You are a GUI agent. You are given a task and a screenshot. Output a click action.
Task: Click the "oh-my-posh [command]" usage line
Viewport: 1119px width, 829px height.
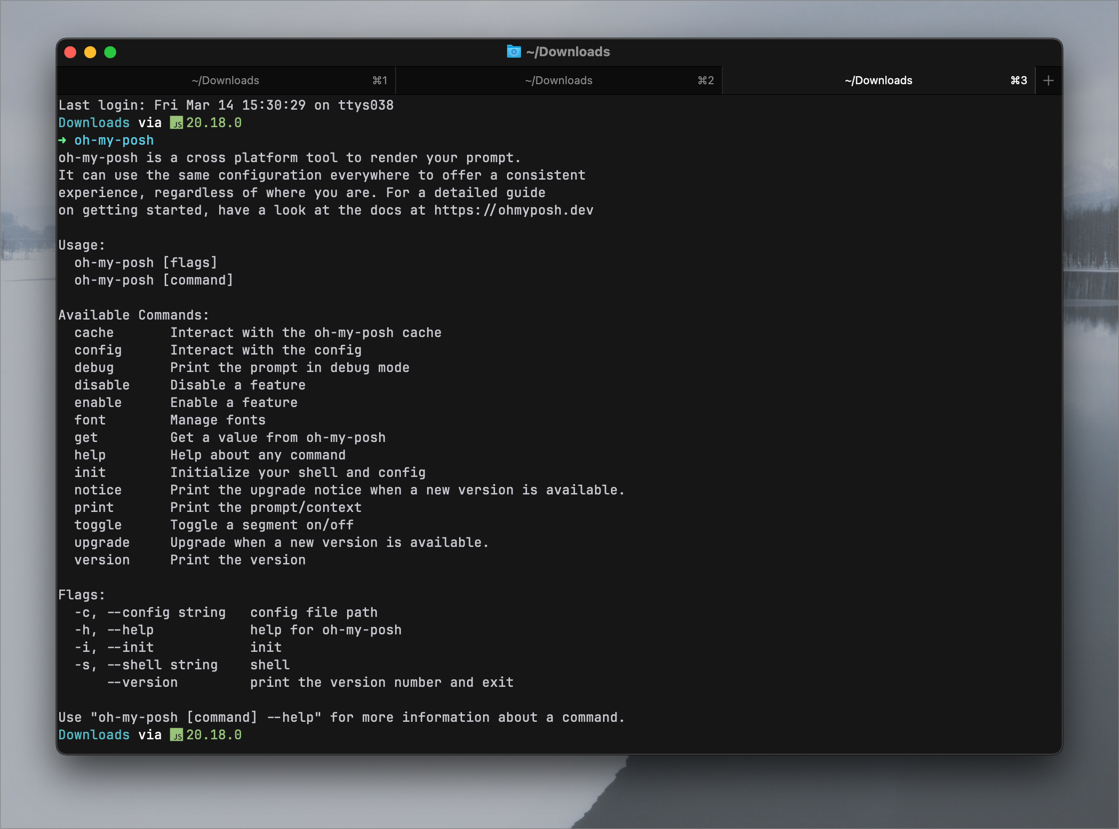[x=153, y=280]
